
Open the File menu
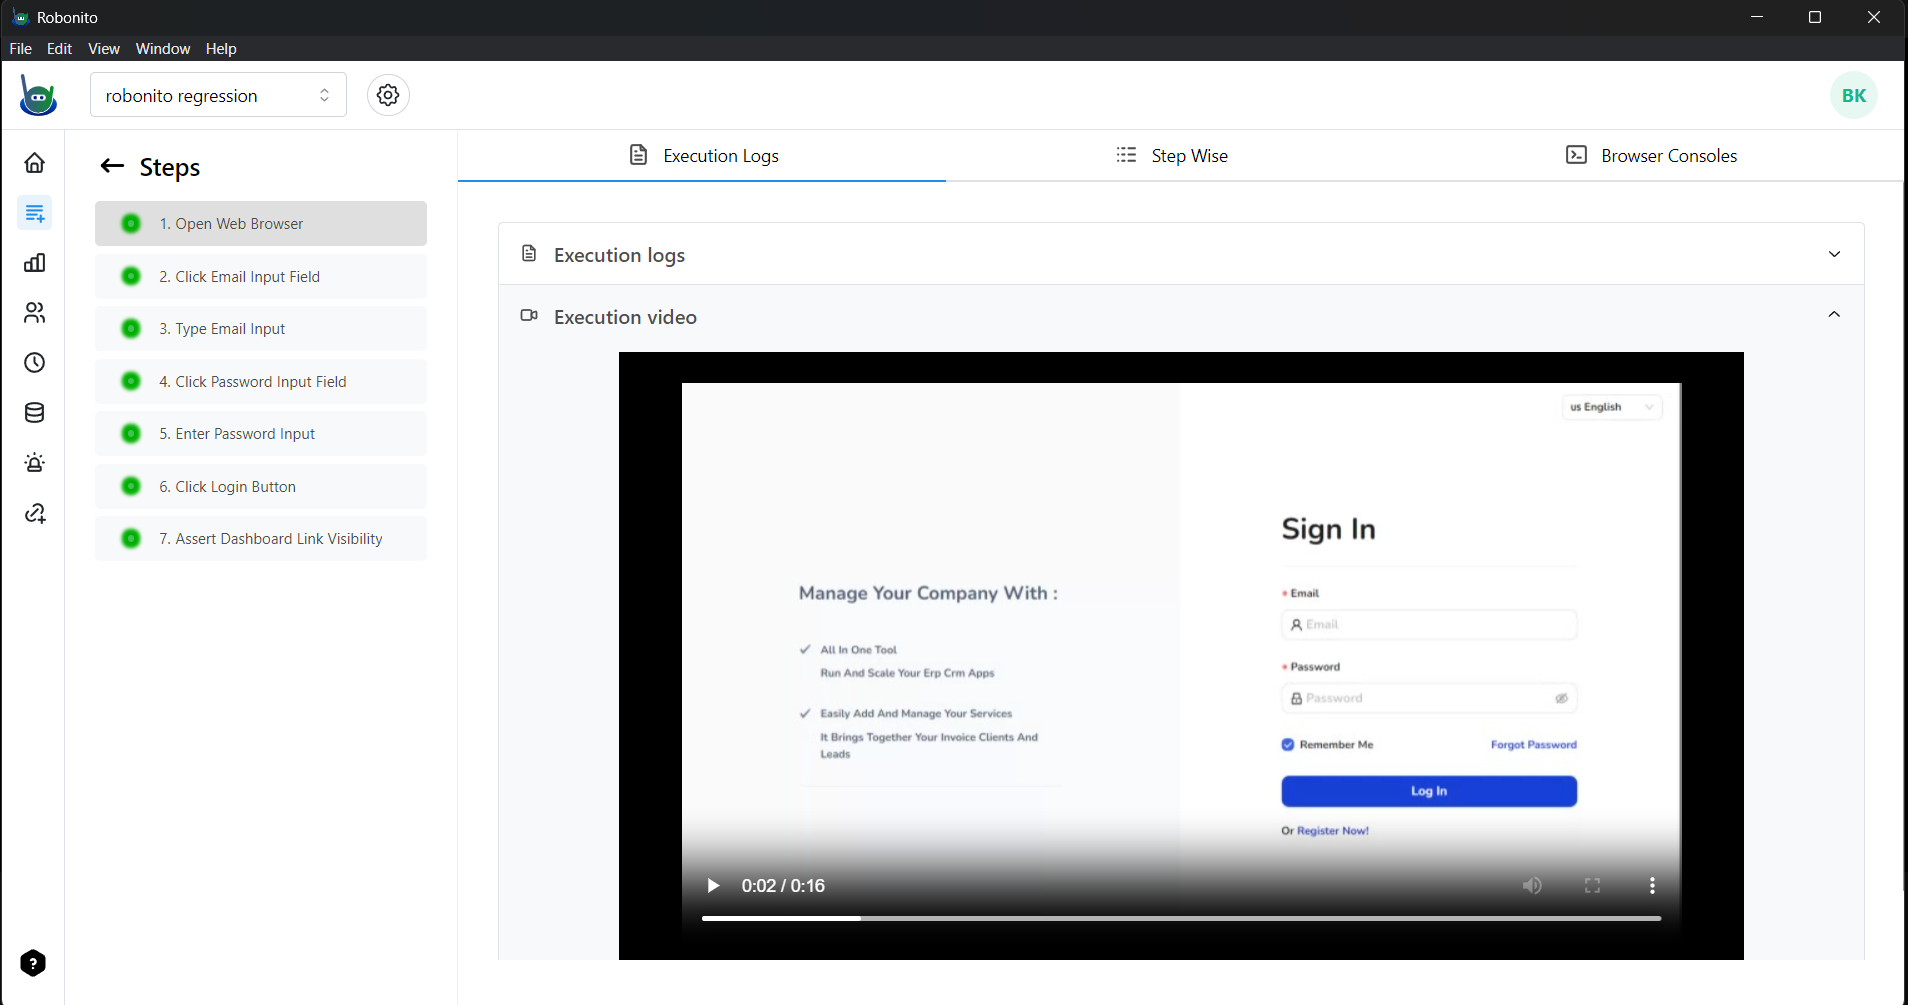point(21,48)
